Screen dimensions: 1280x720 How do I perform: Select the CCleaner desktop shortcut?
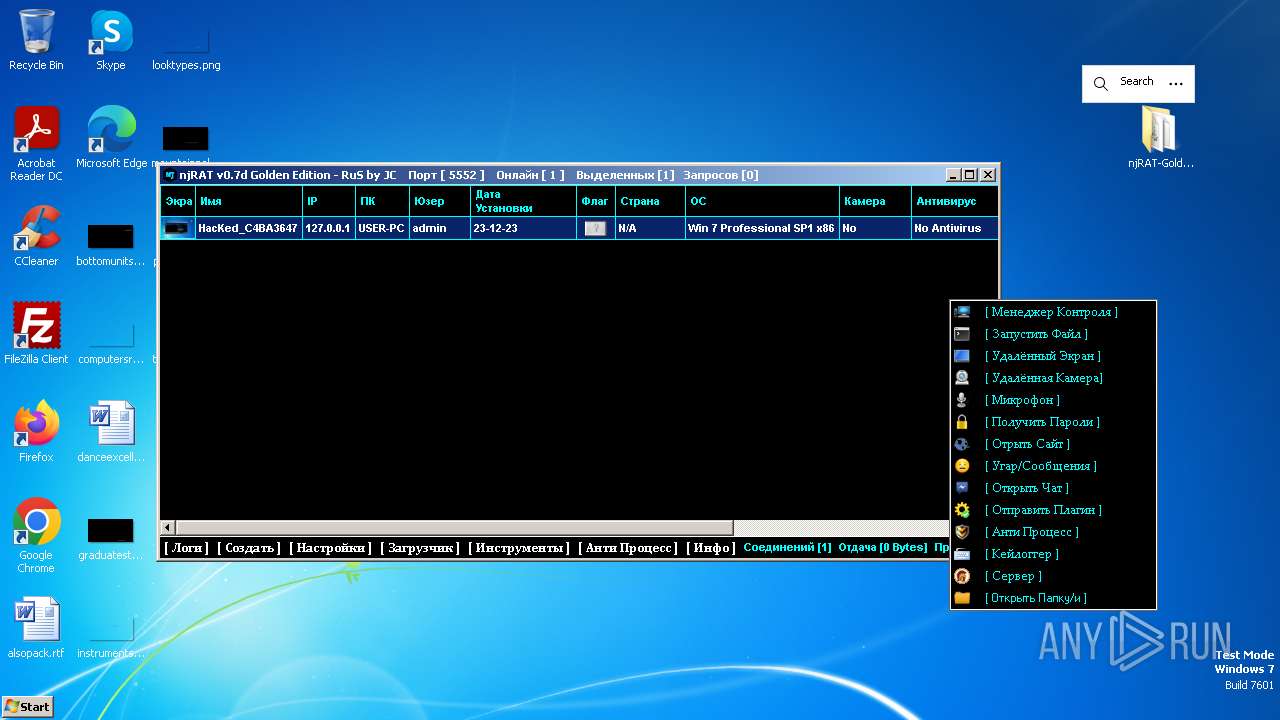point(36,236)
